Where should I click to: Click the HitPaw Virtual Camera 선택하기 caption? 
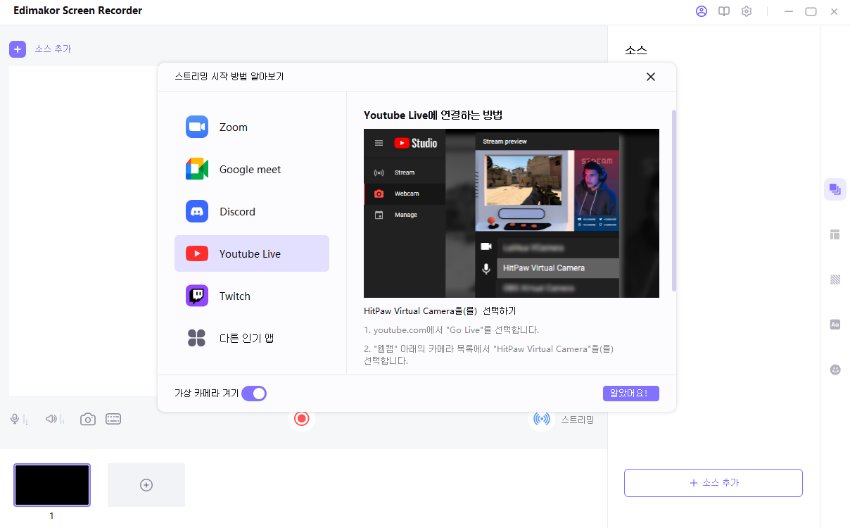click(x=440, y=311)
